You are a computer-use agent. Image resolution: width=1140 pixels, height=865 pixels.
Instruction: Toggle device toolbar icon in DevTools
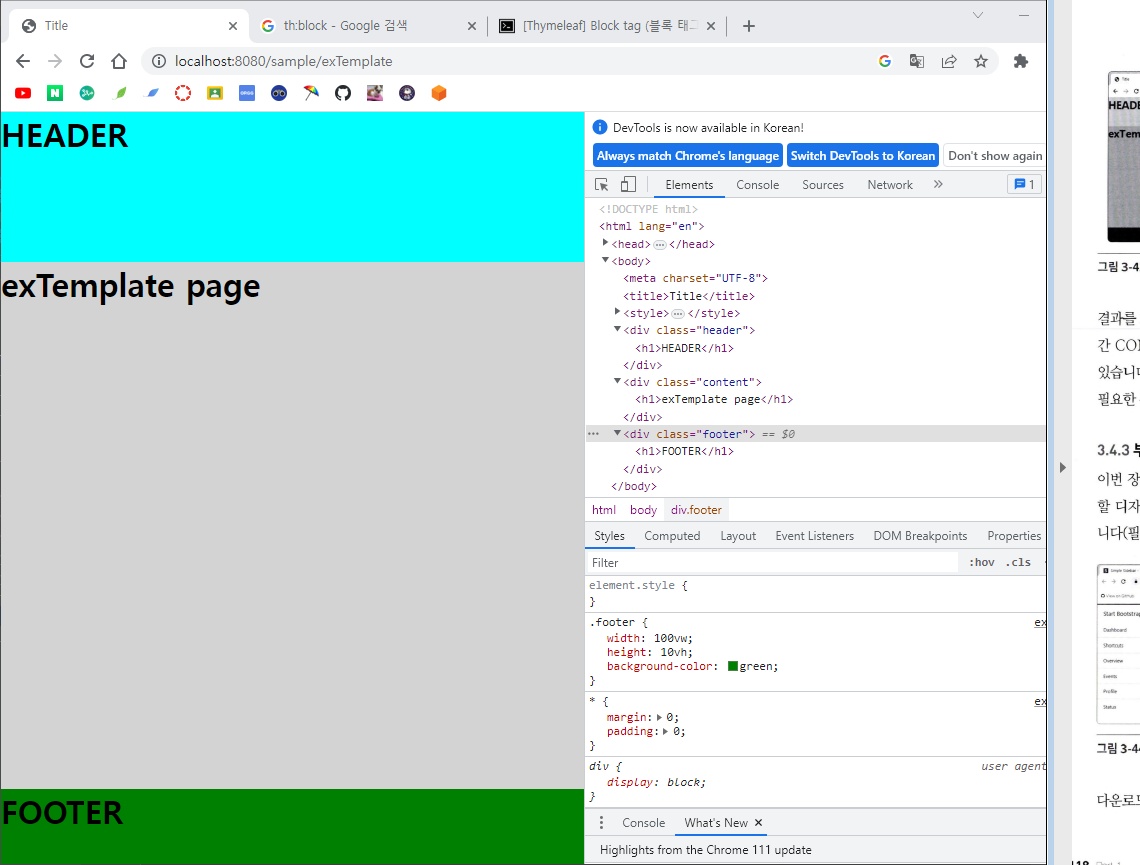[x=628, y=185]
